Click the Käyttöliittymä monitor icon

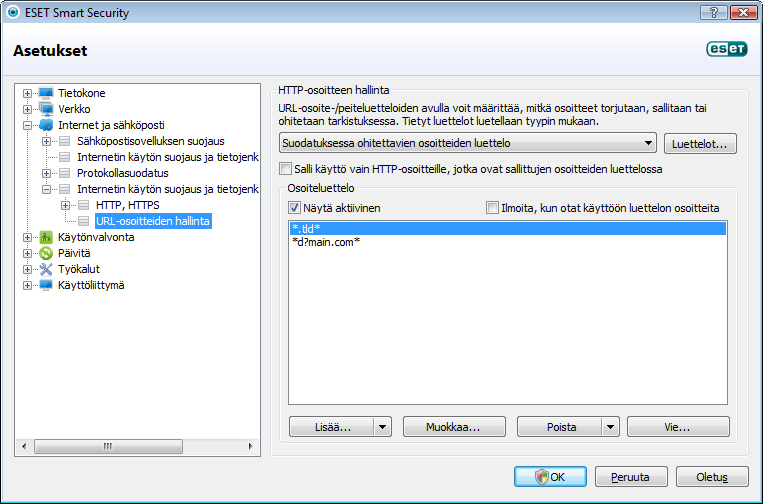(x=46, y=285)
